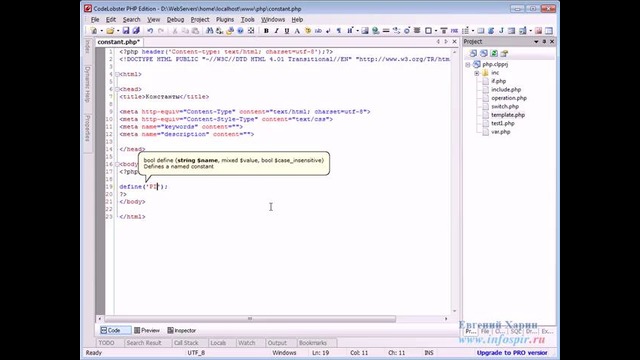The height and width of the screenshot is (360, 640).
Task: Click the Paste clipboard icon
Action: (196, 31)
